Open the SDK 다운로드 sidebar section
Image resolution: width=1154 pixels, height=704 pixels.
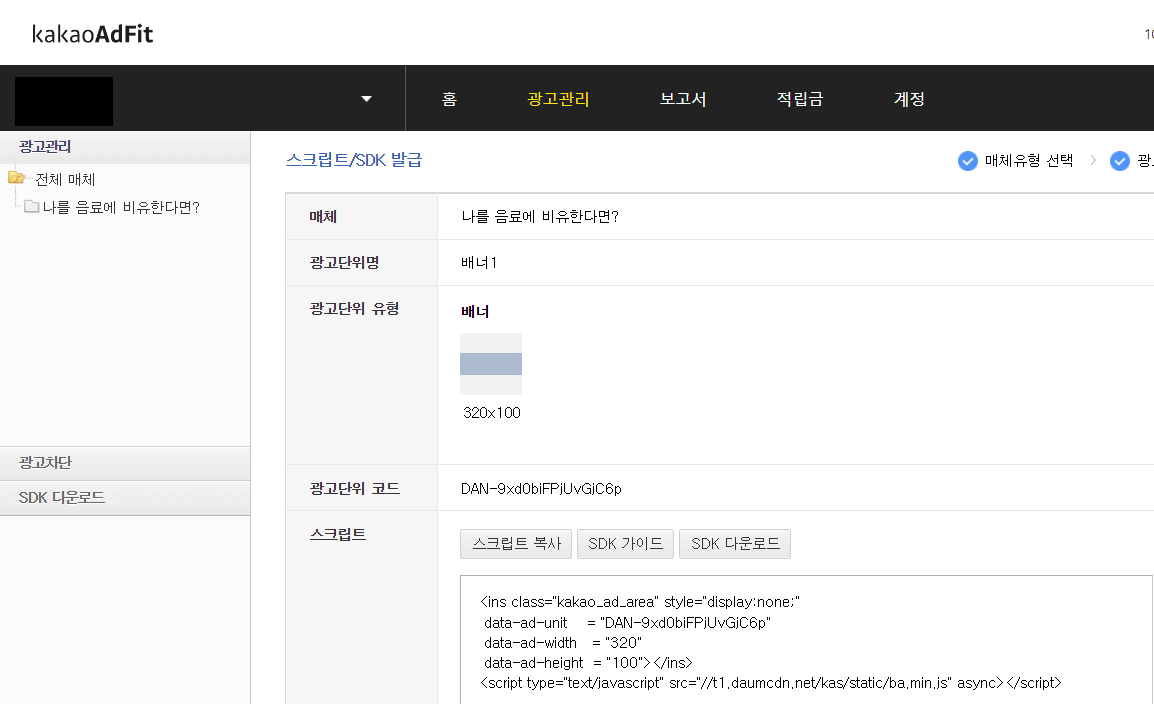pyautogui.click(x=125, y=498)
